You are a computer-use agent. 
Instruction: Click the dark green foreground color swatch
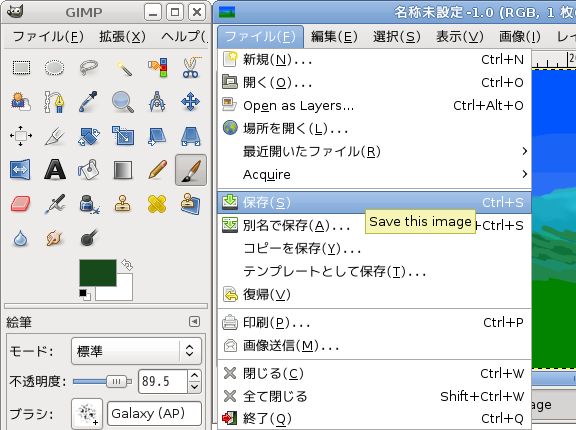98,273
